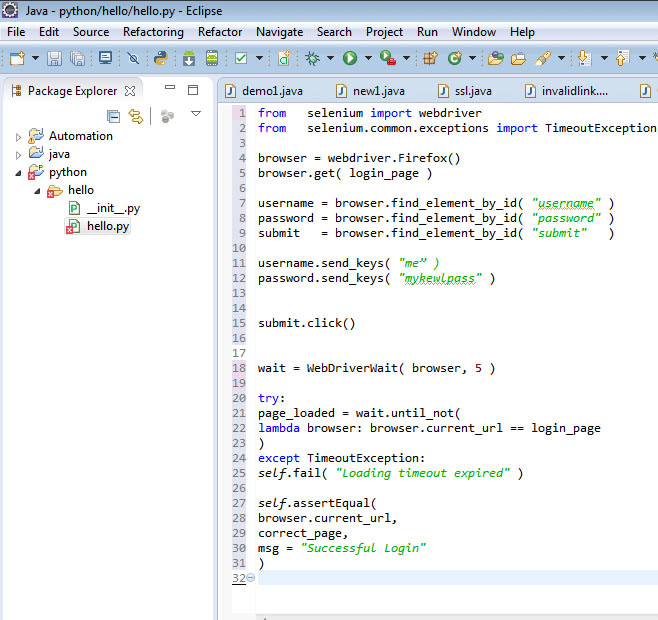Open the Navigate menu
The width and height of the screenshot is (658, 620).
(x=279, y=32)
